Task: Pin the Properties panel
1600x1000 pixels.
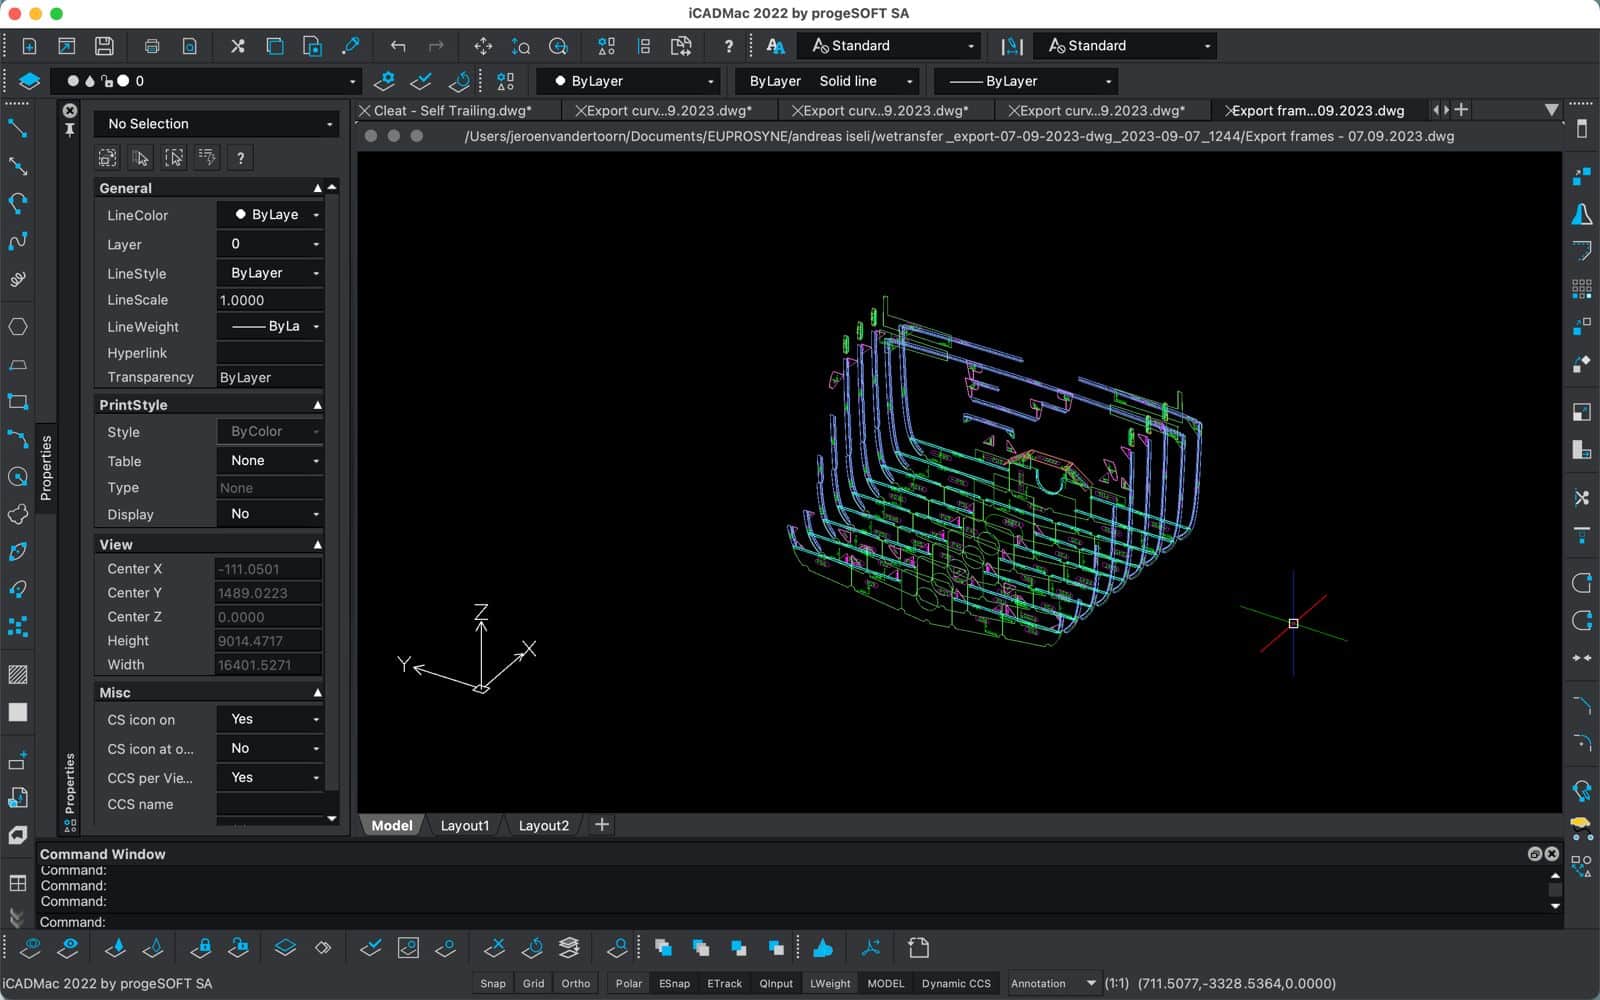Action: pyautogui.click(x=70, y=130)
